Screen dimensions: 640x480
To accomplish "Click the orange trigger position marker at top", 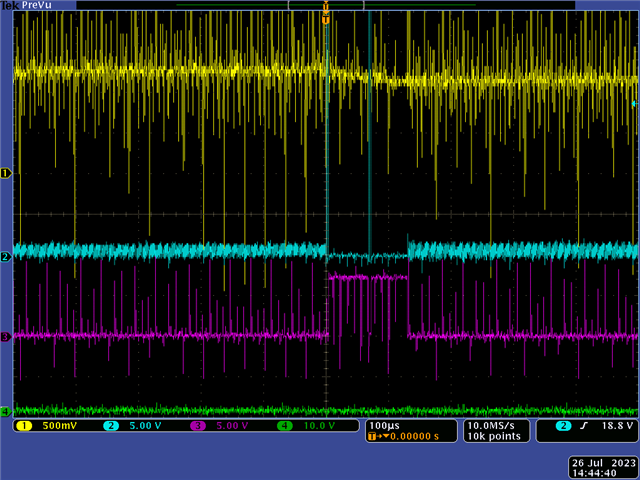I will 326,19.
